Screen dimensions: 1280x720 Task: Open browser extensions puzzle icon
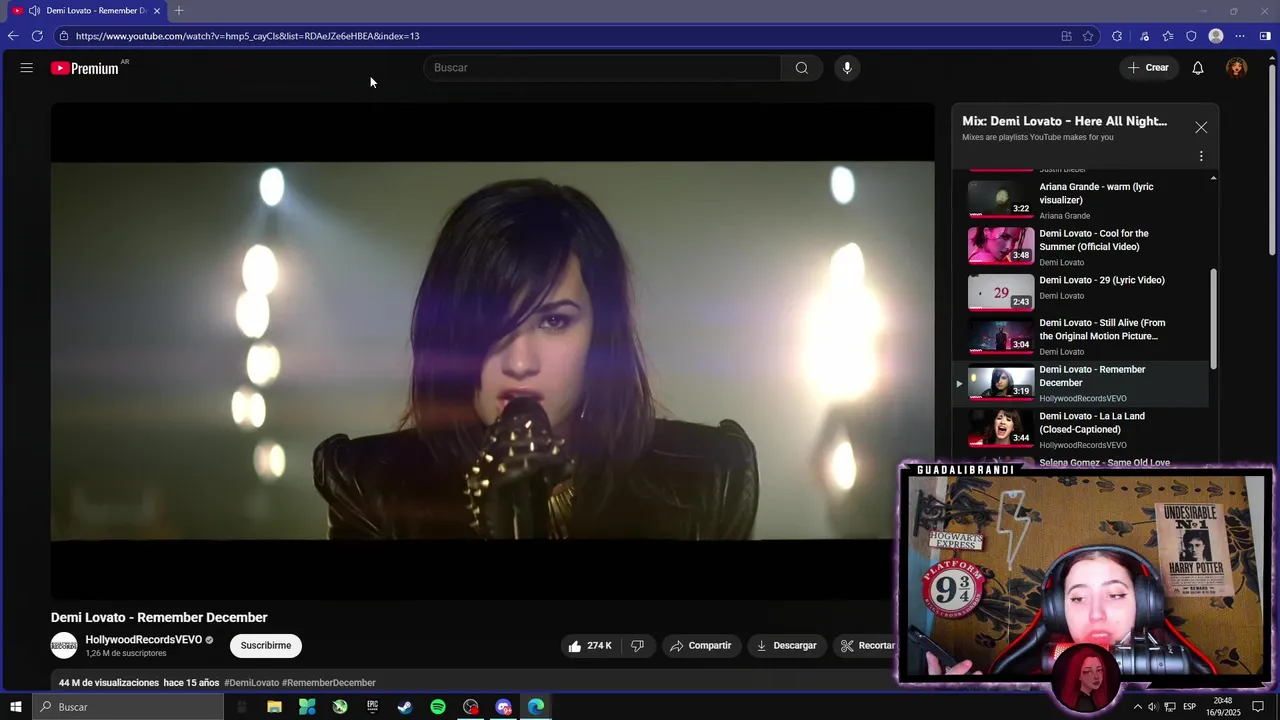(x=1117, y=36)
